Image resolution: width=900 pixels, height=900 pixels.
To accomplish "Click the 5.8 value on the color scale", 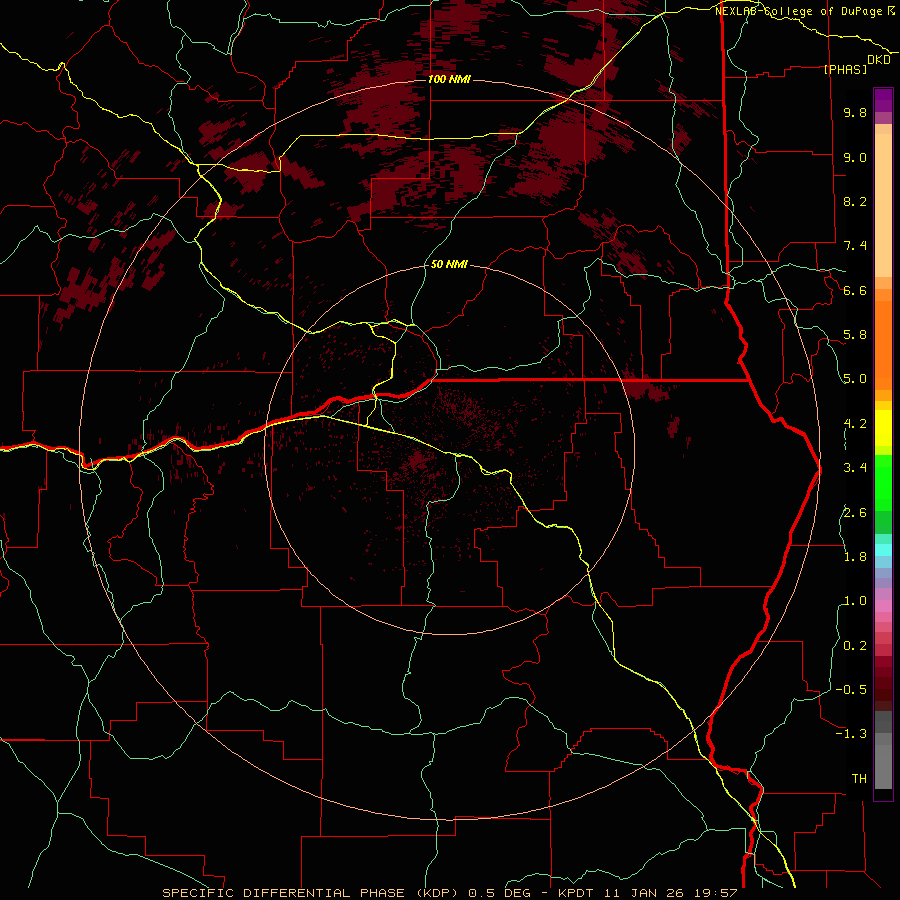I will [855, 335].
